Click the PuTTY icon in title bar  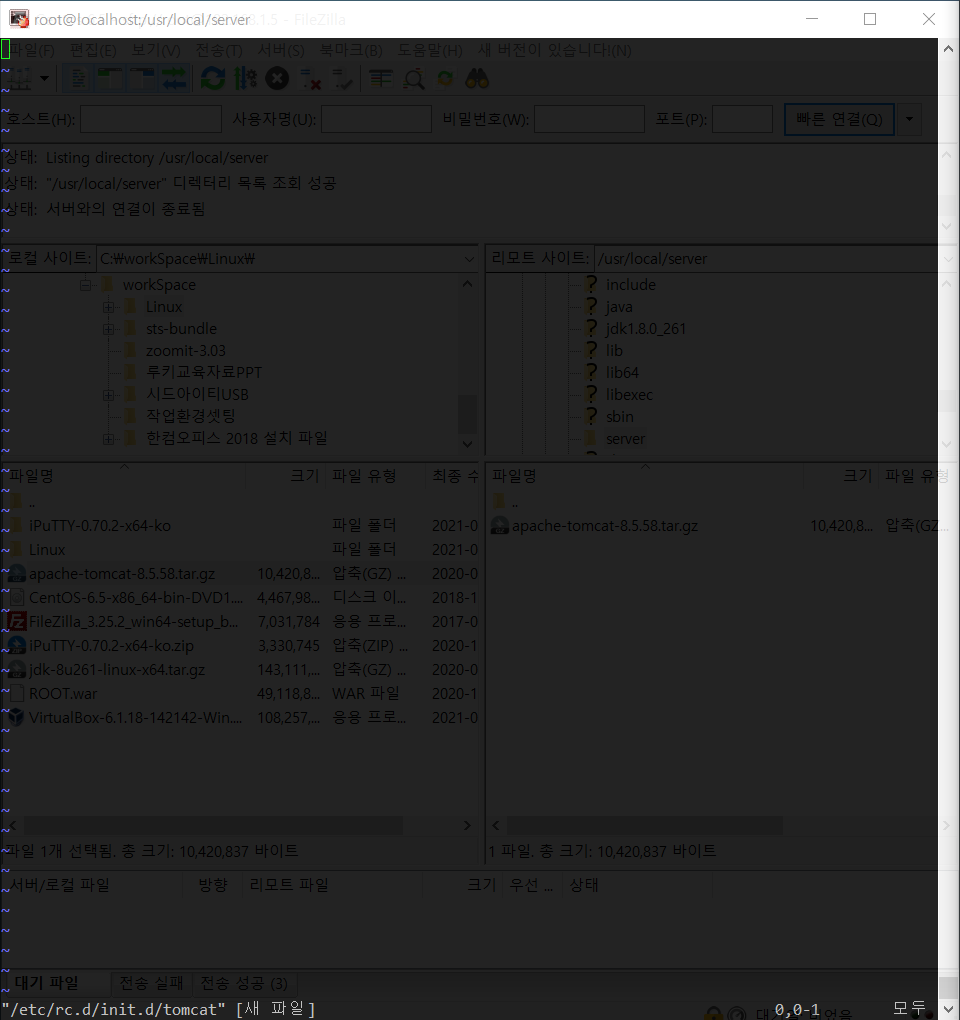coord(19,19)
